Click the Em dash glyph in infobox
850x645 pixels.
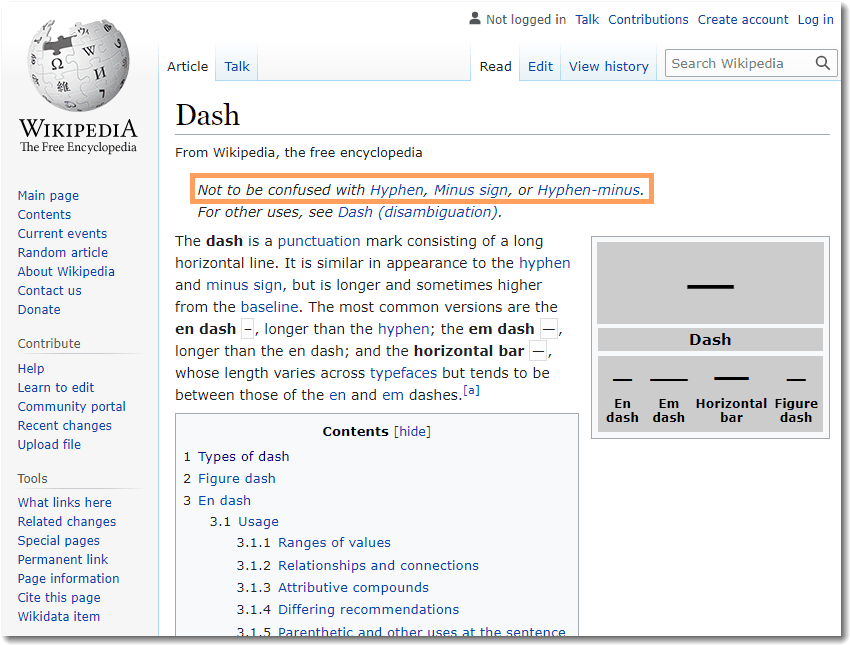pos(668,379)
